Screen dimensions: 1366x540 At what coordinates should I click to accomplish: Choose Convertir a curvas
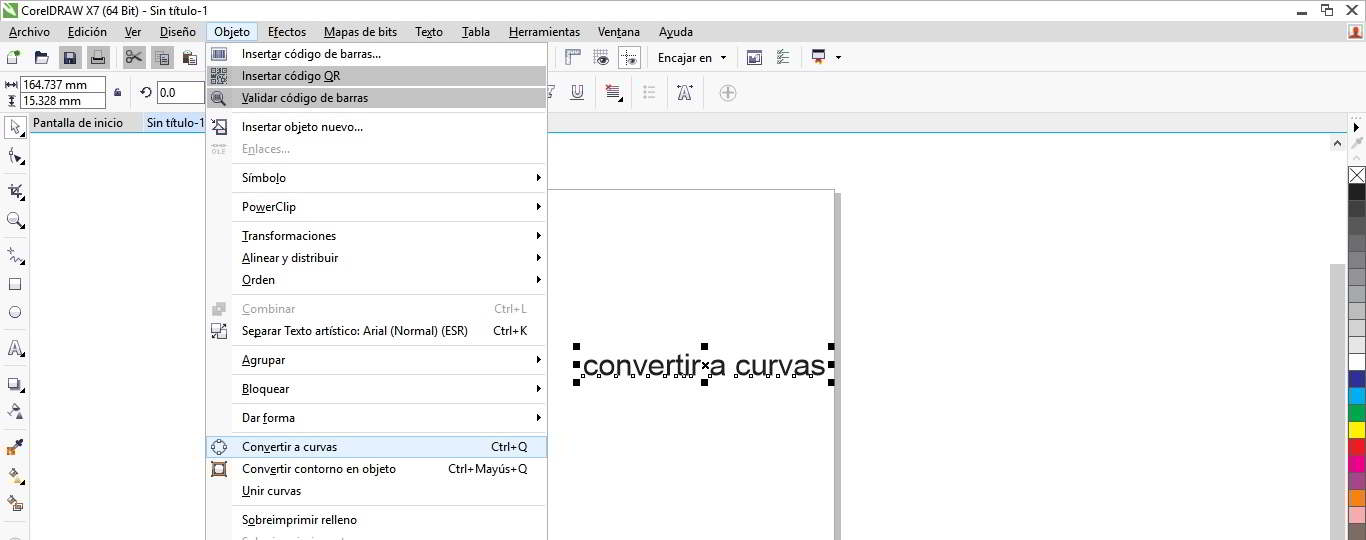pyautogui.click(x=377, y=447)
